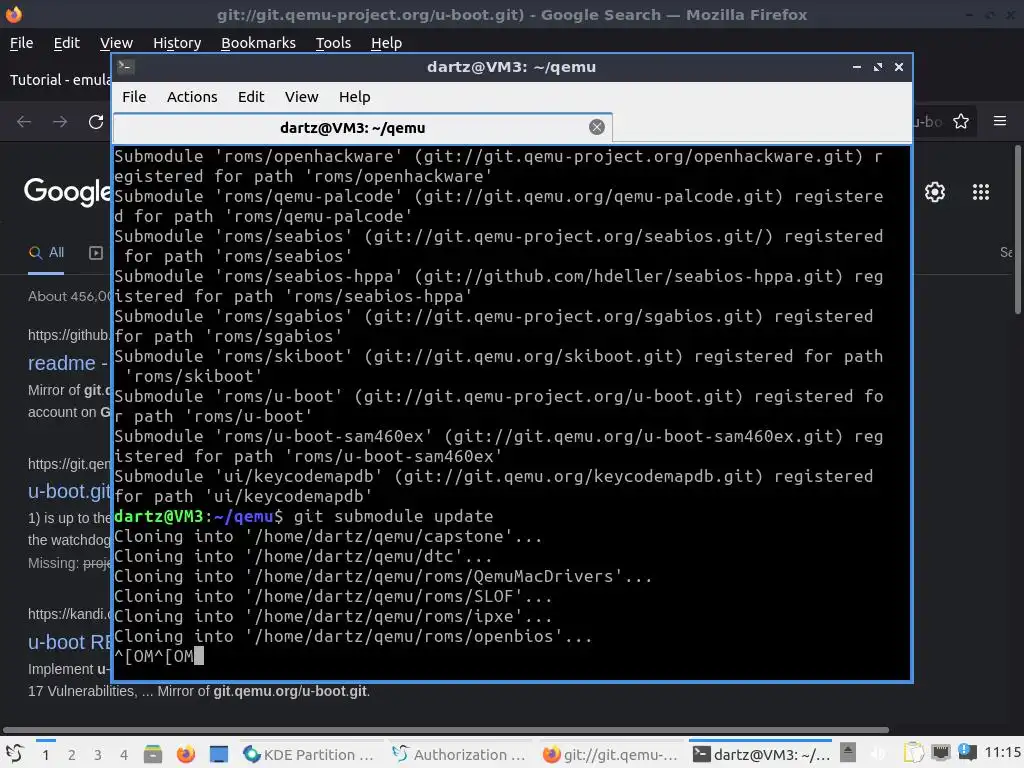This screenshot has height=768, width=1024.
Task: Click the line cloning into roms/openbios
Action: click(353, 637)
